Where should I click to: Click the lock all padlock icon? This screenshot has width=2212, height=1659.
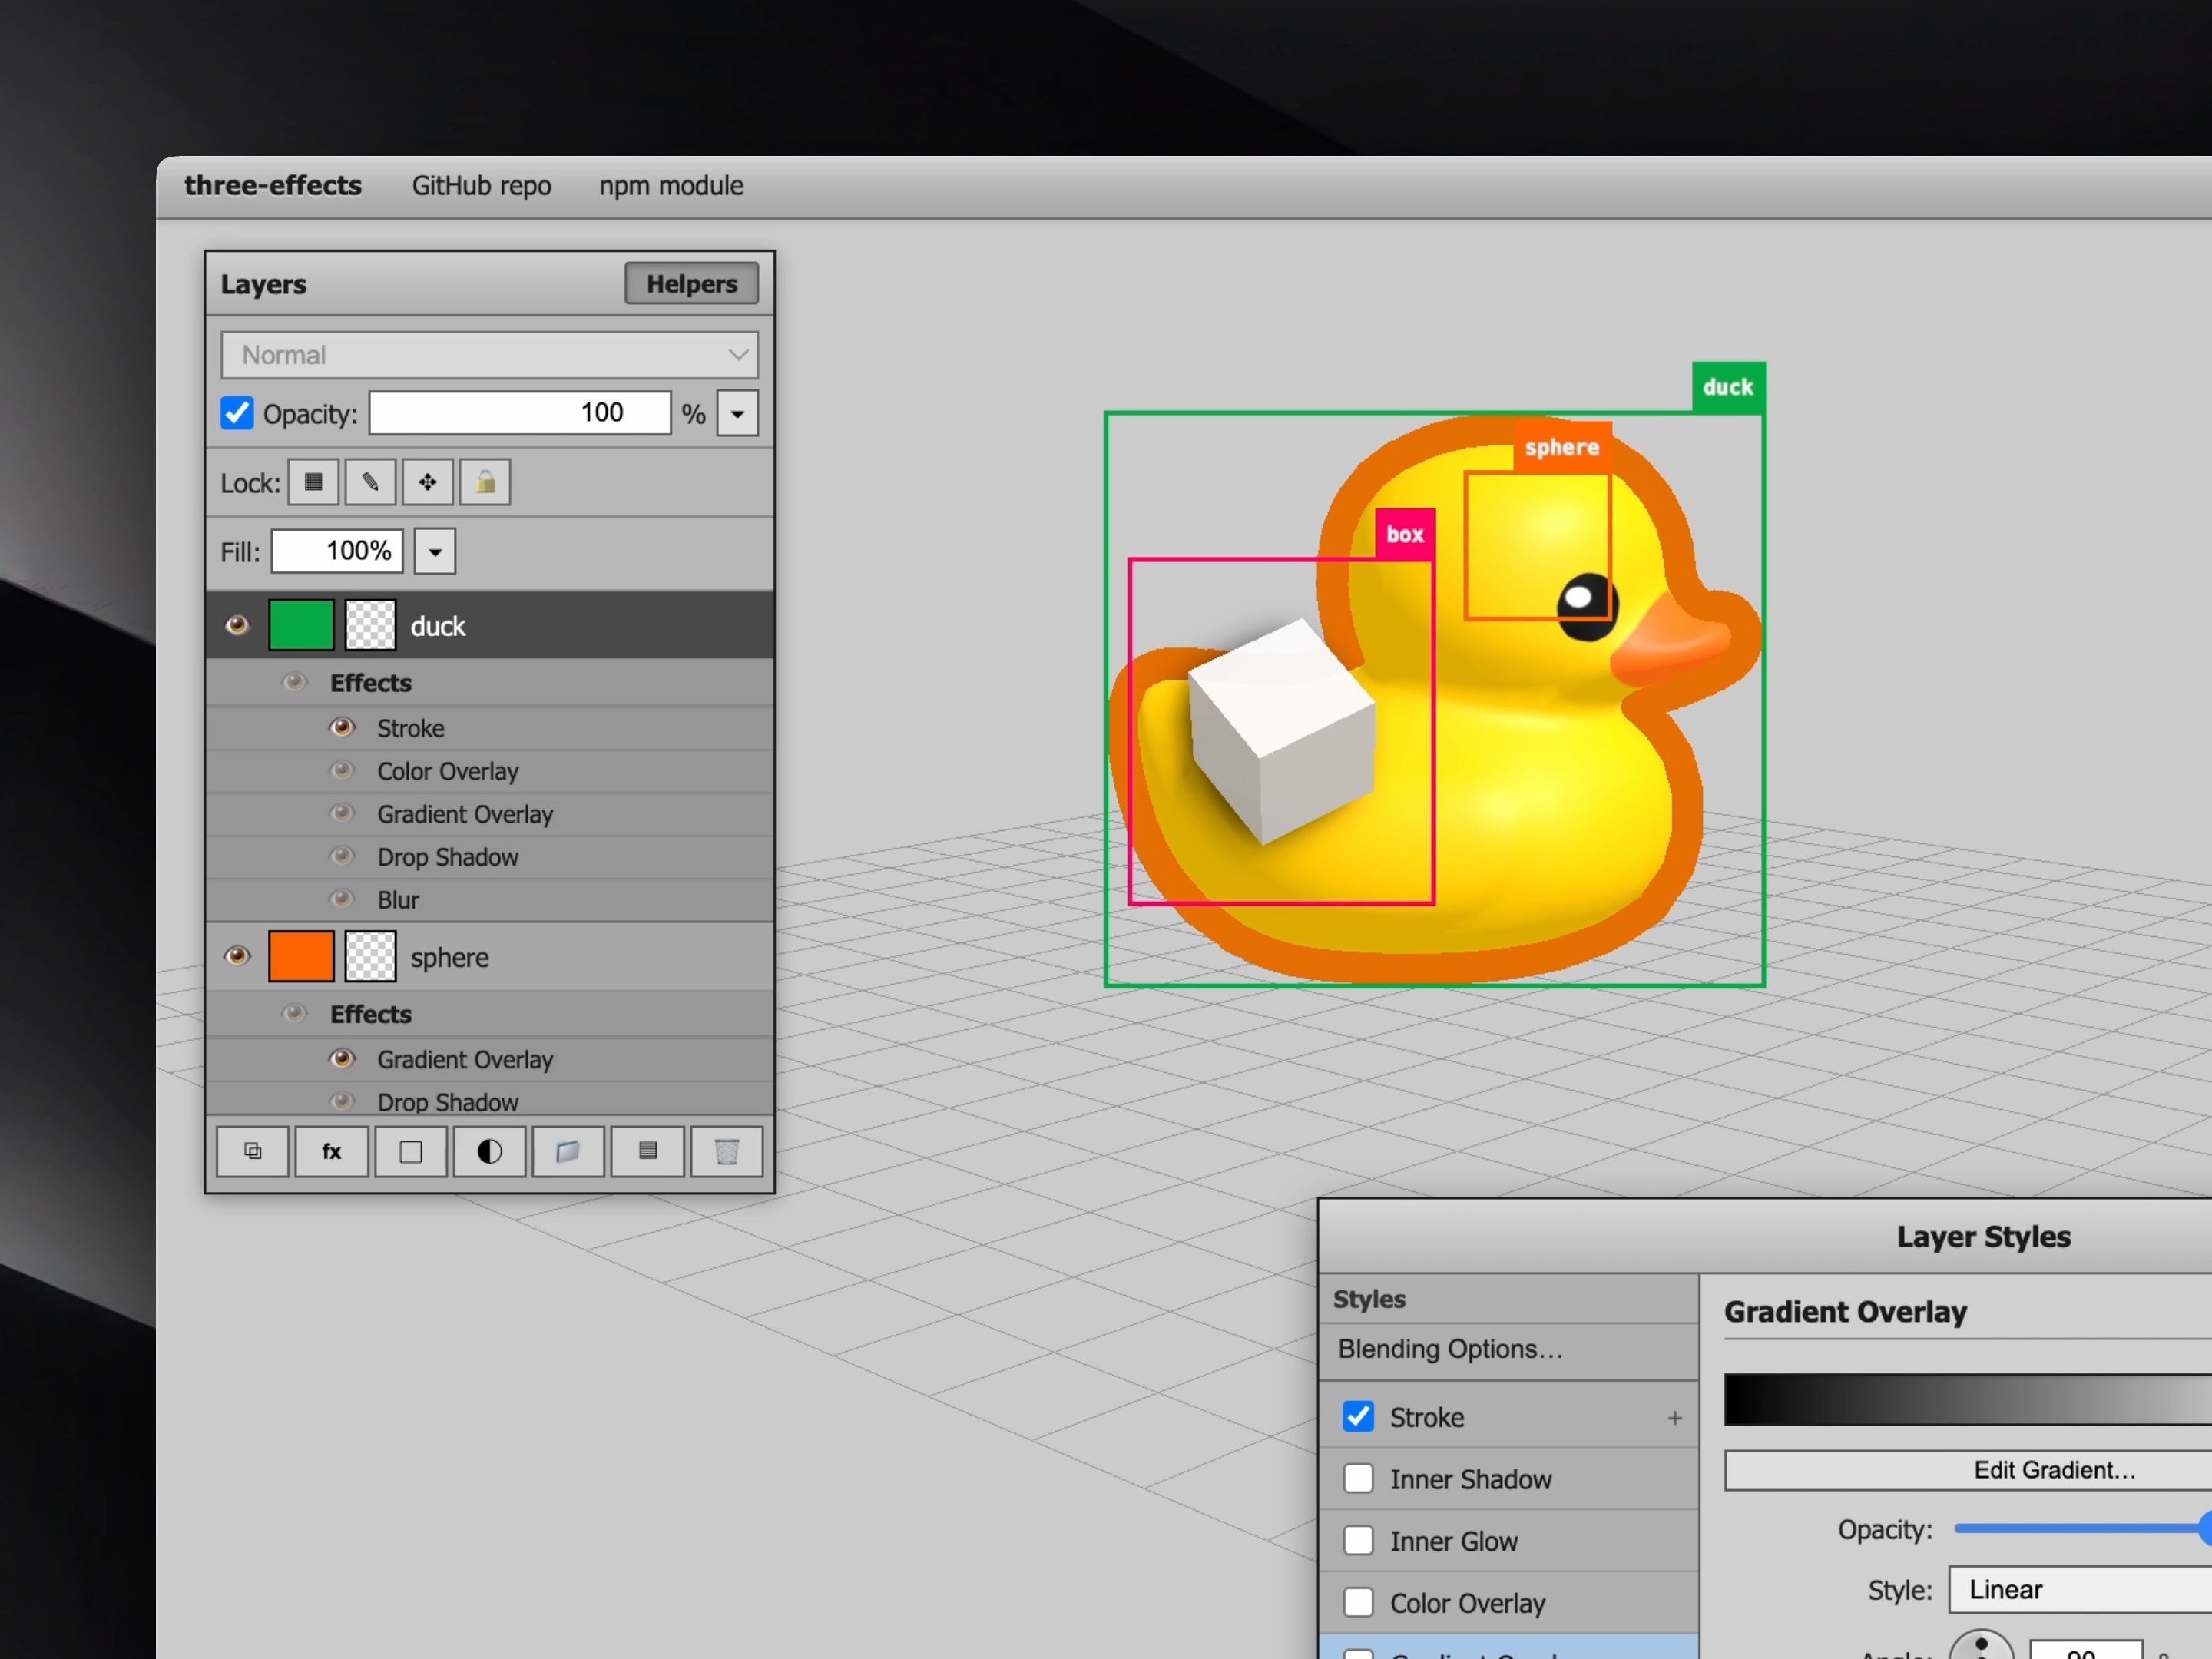[x=485, y=482]
